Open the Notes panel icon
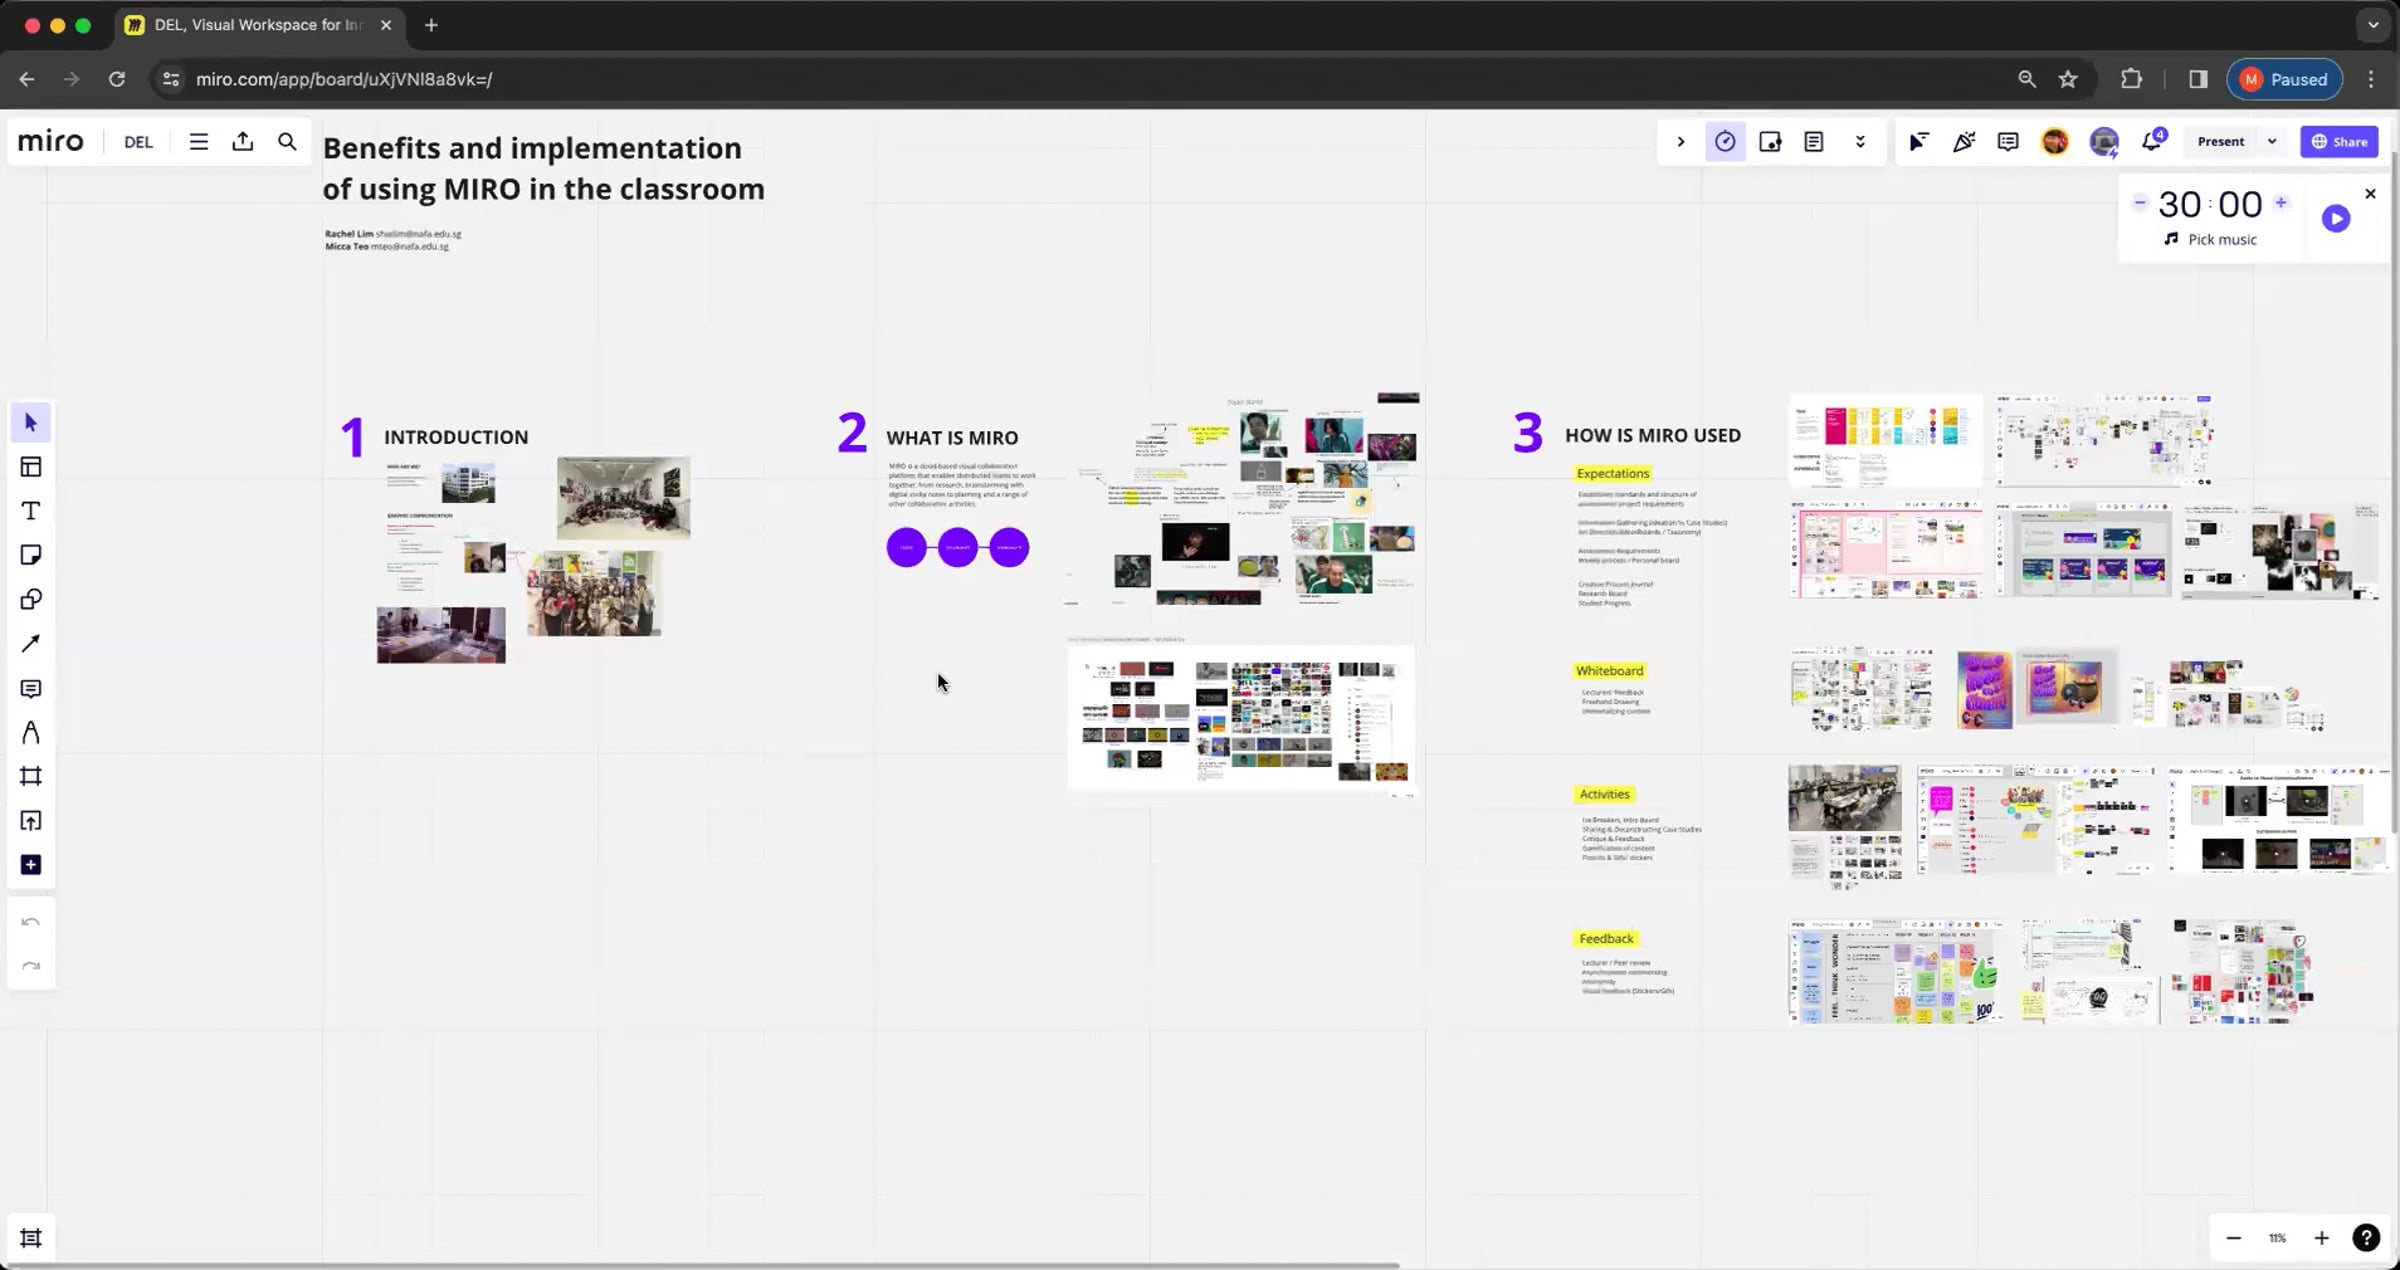The height and width of the screenshot is (1270, 2400). point(1814,142)
